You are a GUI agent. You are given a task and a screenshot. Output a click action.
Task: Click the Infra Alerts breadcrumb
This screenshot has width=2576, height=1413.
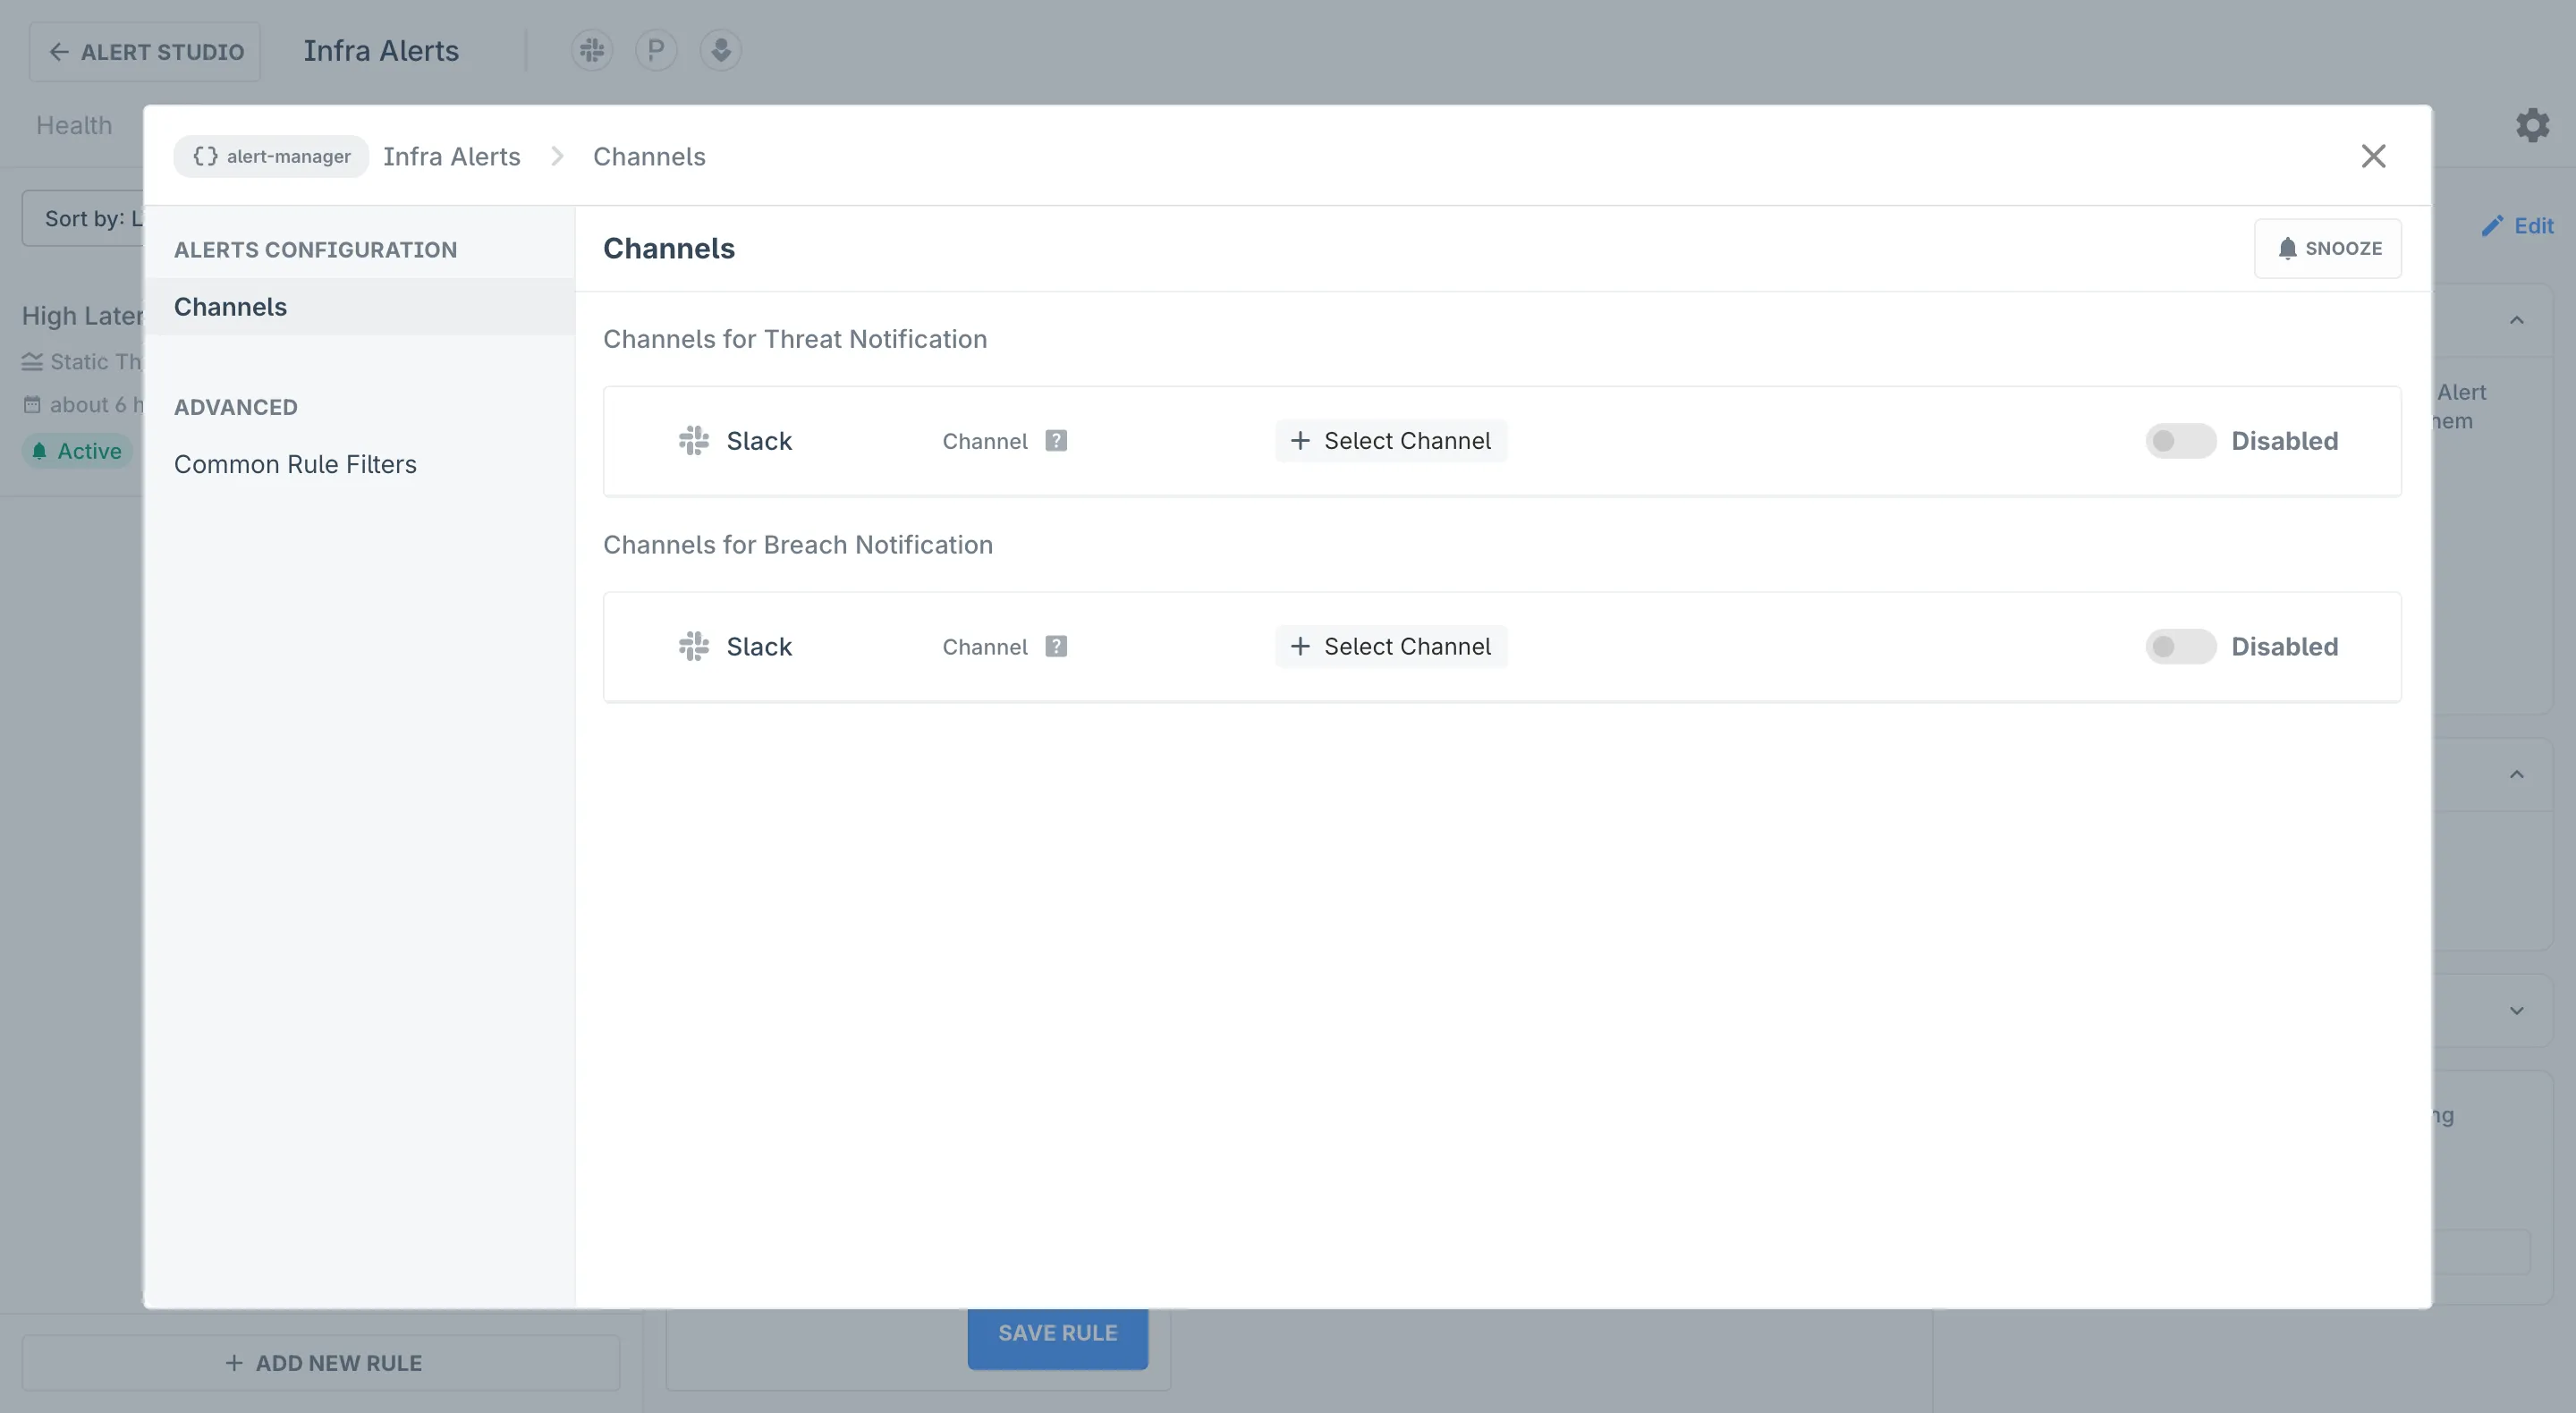coord(452,157)
